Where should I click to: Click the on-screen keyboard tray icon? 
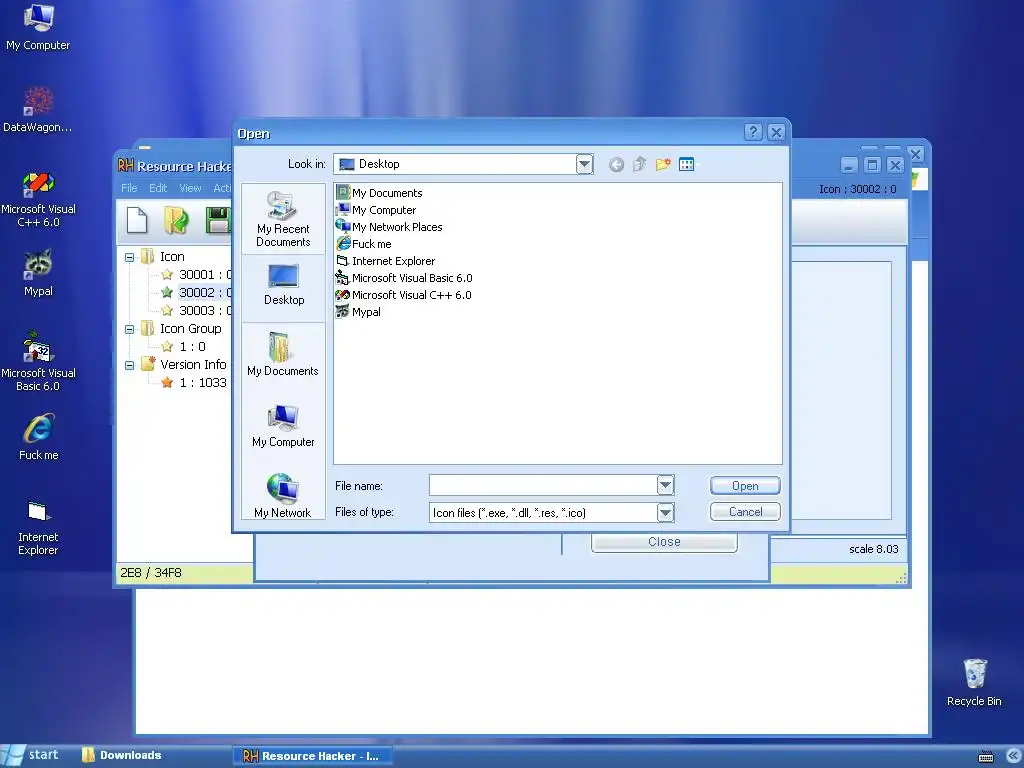tap(985, 757)
